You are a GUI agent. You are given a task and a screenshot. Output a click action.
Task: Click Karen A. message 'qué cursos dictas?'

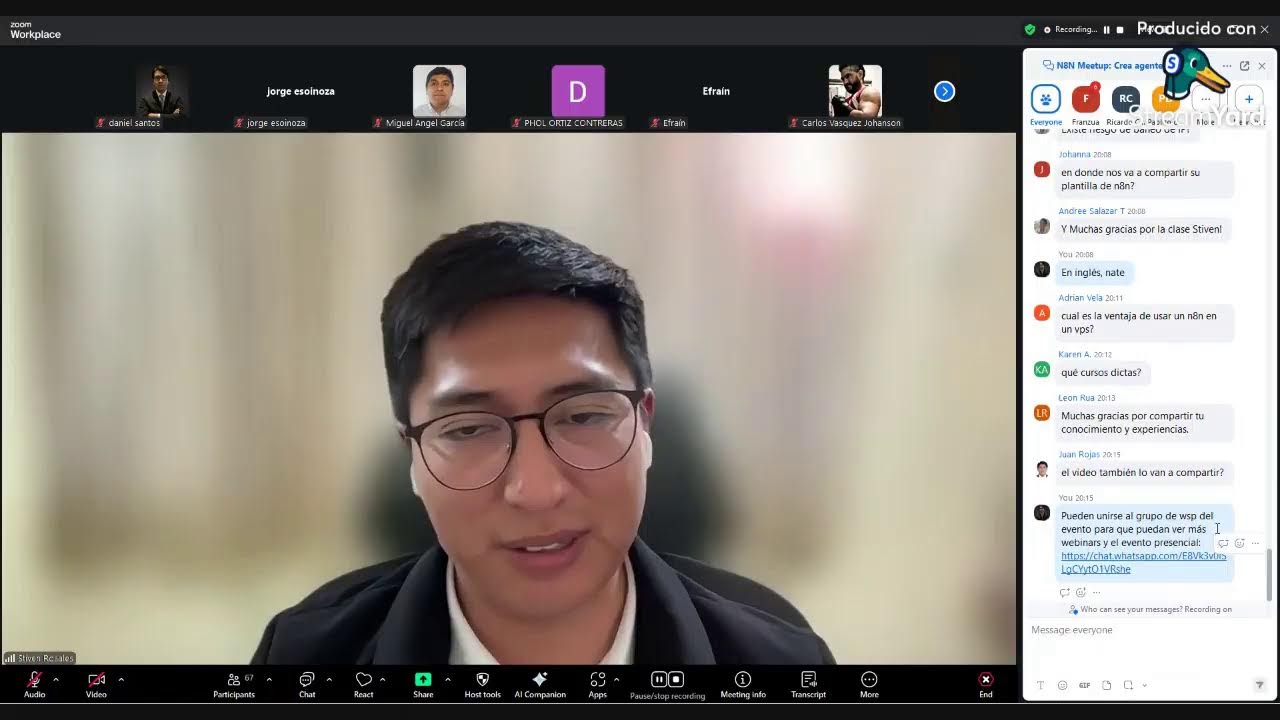tap(1101, 372)
